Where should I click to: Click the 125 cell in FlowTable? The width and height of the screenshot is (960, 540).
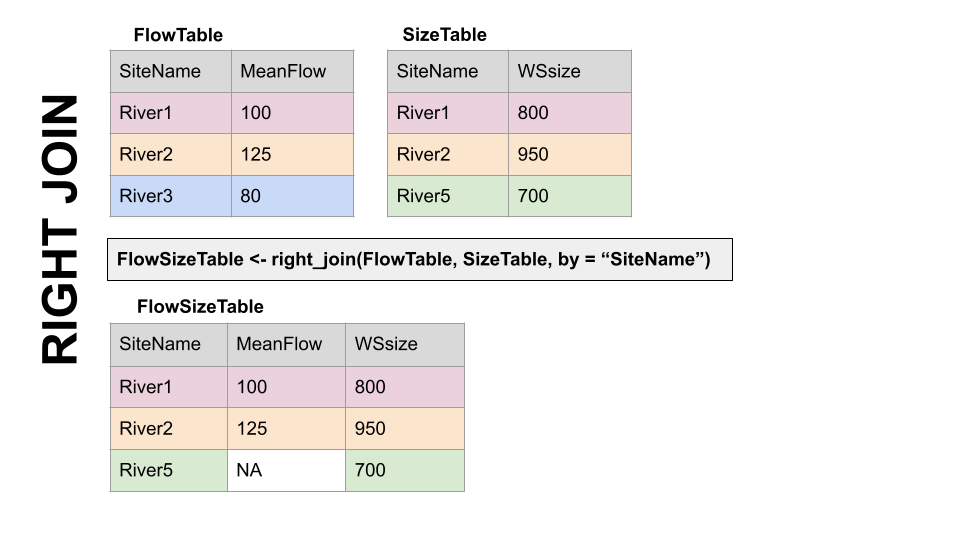coord(293,154)
